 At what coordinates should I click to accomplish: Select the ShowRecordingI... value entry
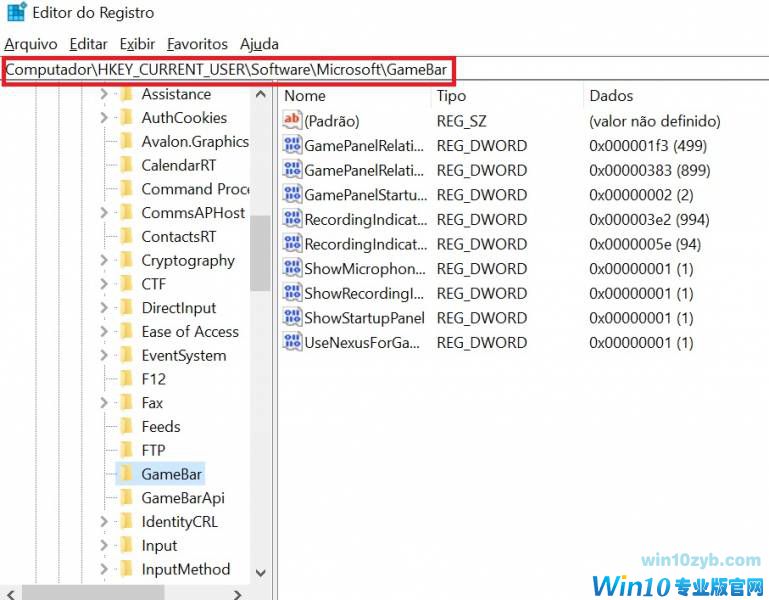tap(364, 294)
